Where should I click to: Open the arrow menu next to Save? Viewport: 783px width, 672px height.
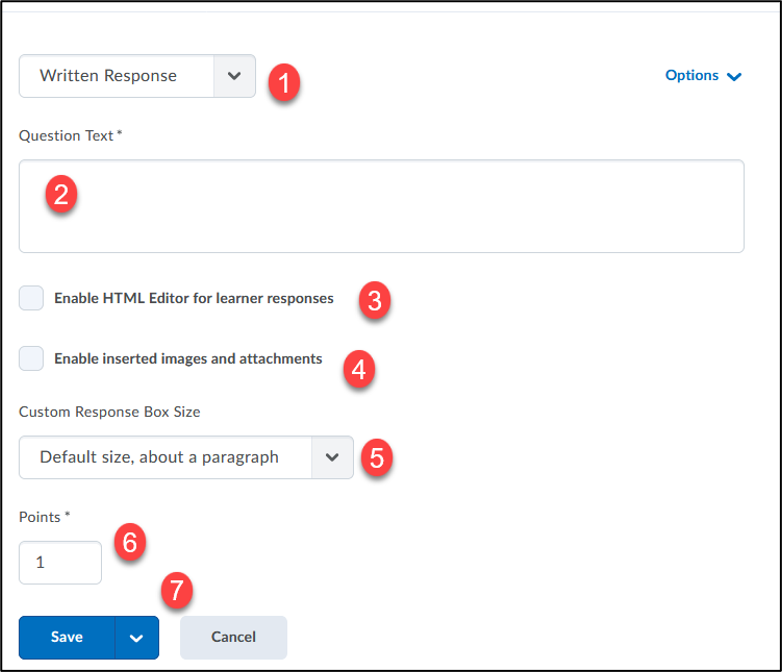point(137,637)
